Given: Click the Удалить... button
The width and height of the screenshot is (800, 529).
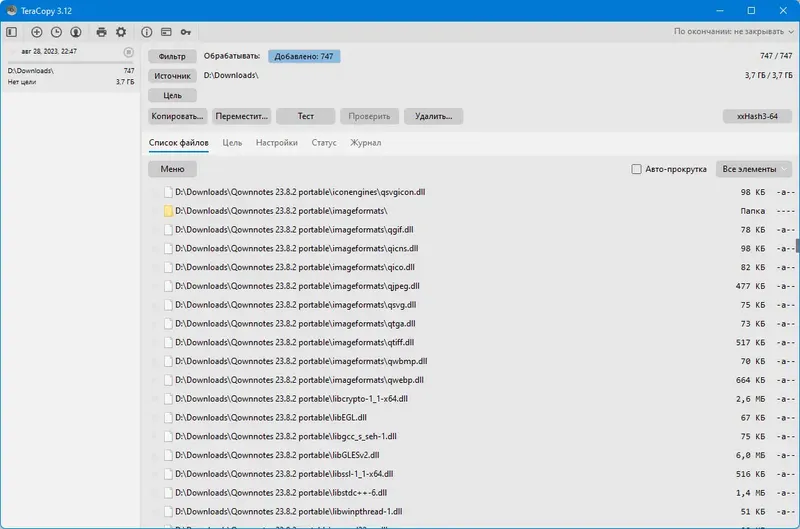Looking at the screenshot, I should [x=434, y=116].
